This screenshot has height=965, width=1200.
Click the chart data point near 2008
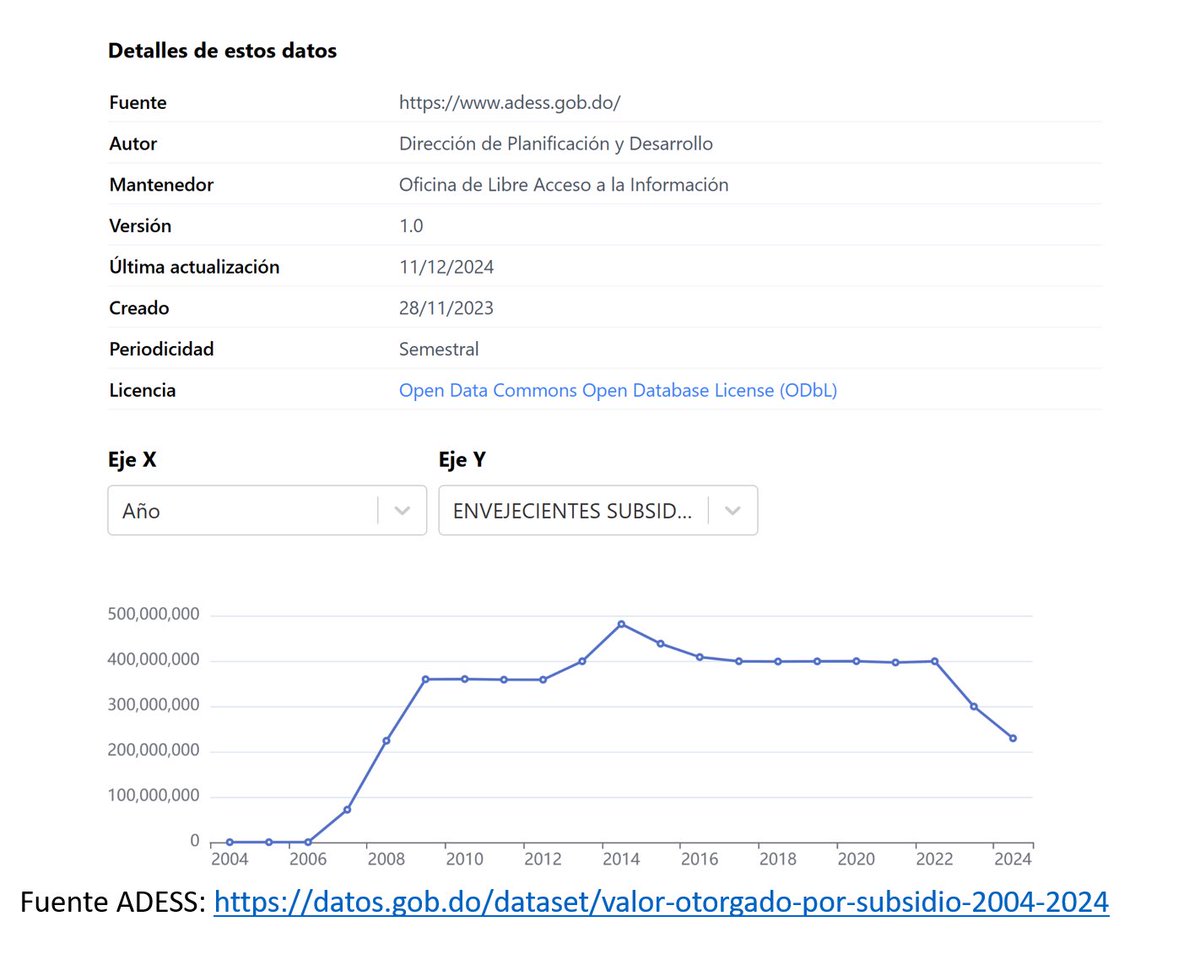(x=386, y=741)
